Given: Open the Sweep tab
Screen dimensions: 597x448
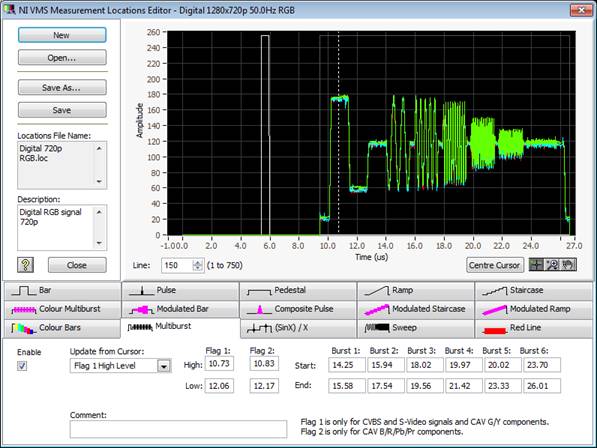Looking at the screenshot, I should 416,328.
